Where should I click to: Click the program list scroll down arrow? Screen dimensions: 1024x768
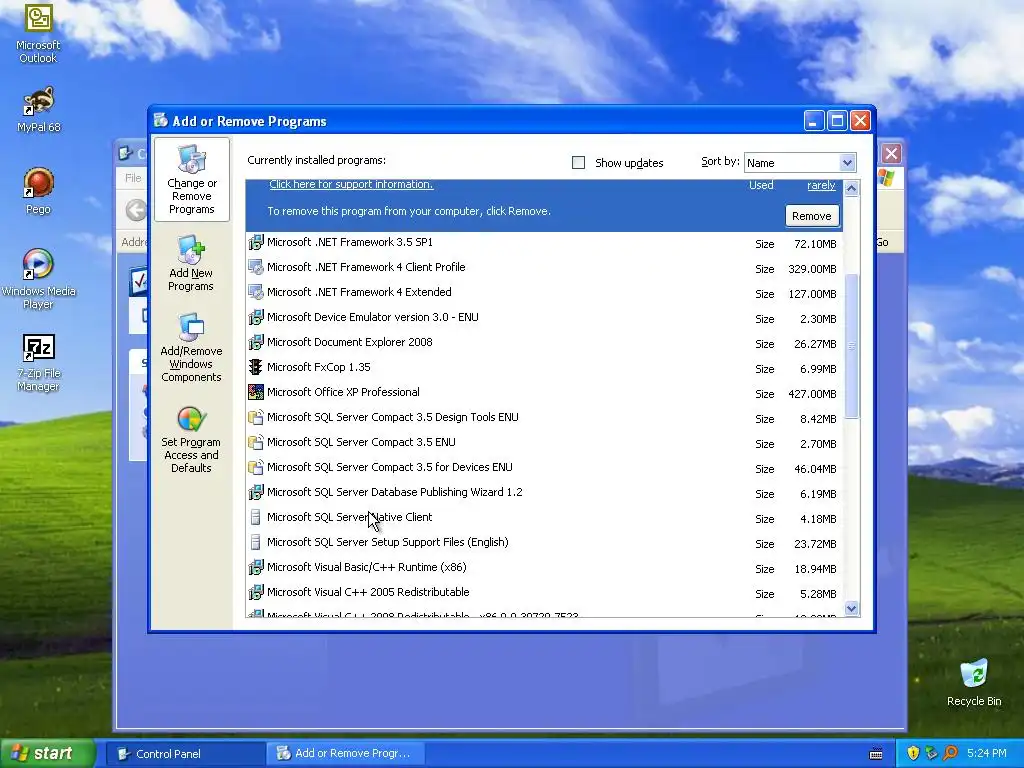852,609
